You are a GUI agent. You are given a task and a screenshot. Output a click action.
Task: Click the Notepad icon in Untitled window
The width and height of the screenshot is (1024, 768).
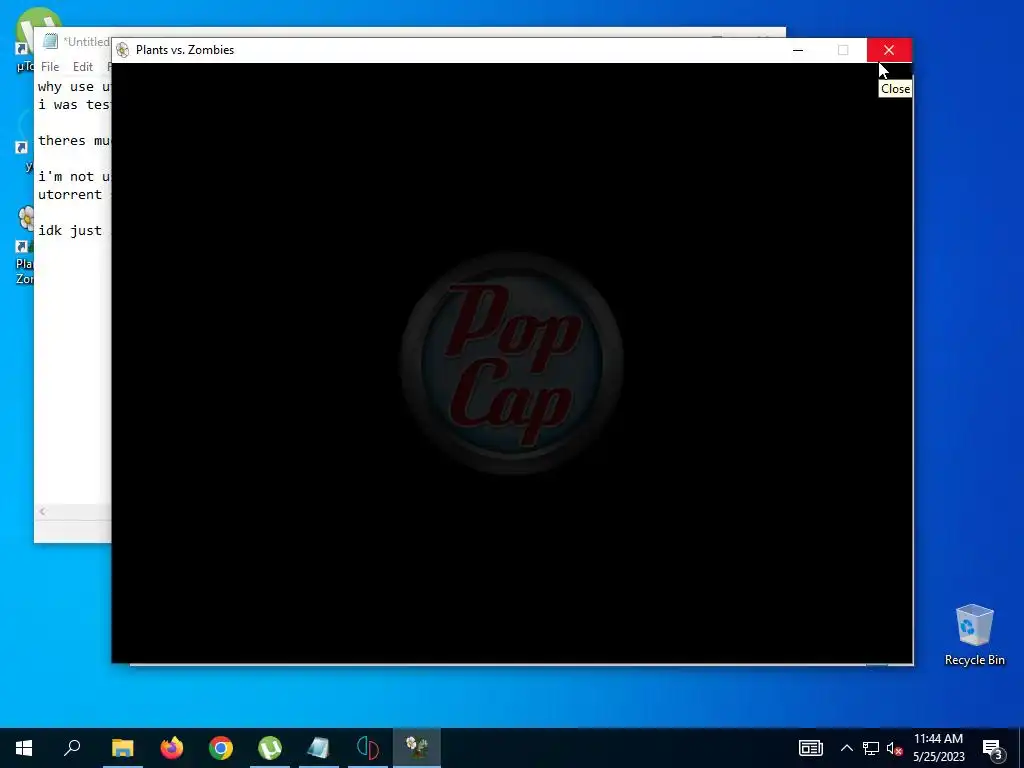50,41
